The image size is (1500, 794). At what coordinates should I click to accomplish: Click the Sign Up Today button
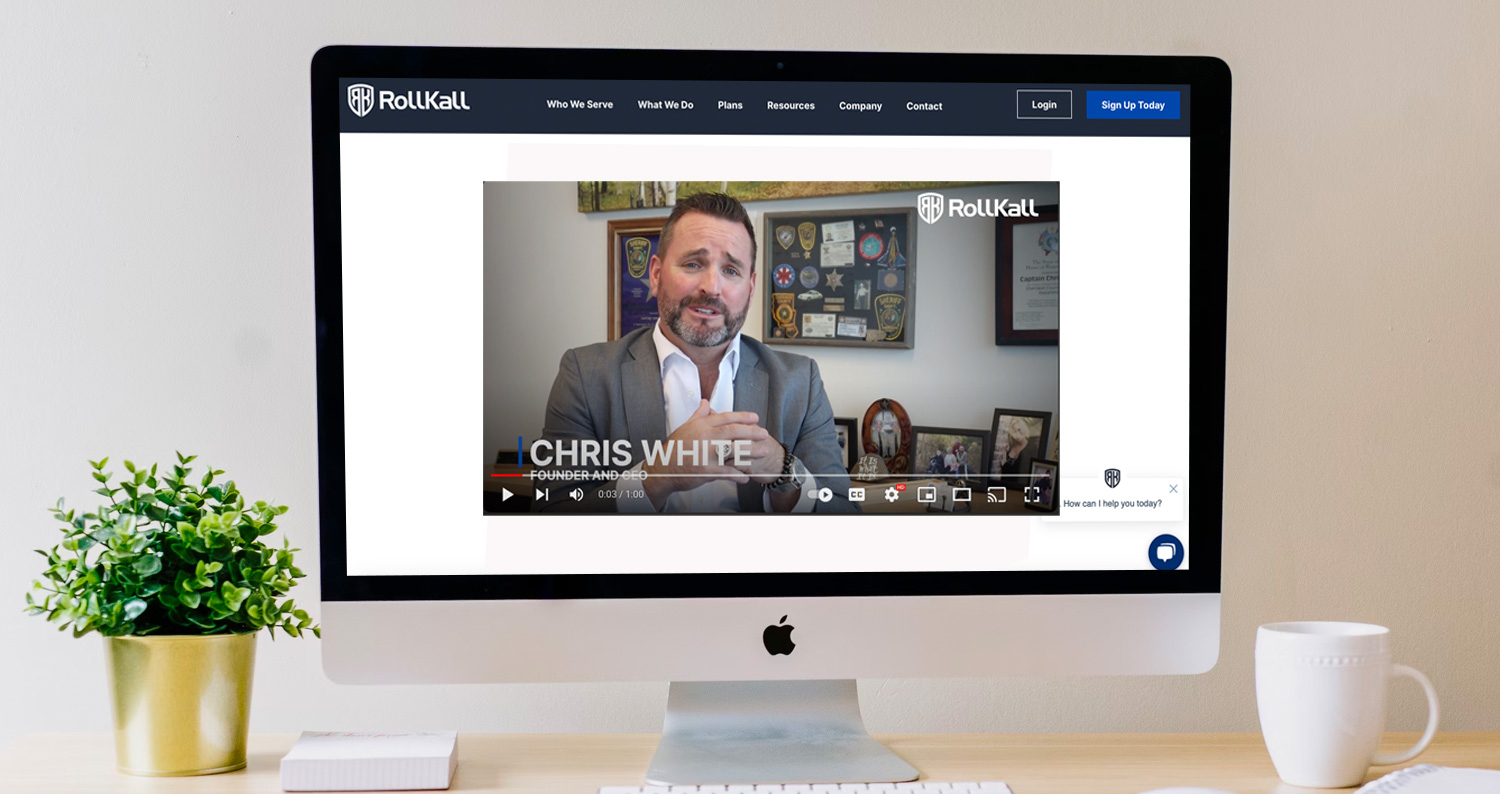[1133, 105]
